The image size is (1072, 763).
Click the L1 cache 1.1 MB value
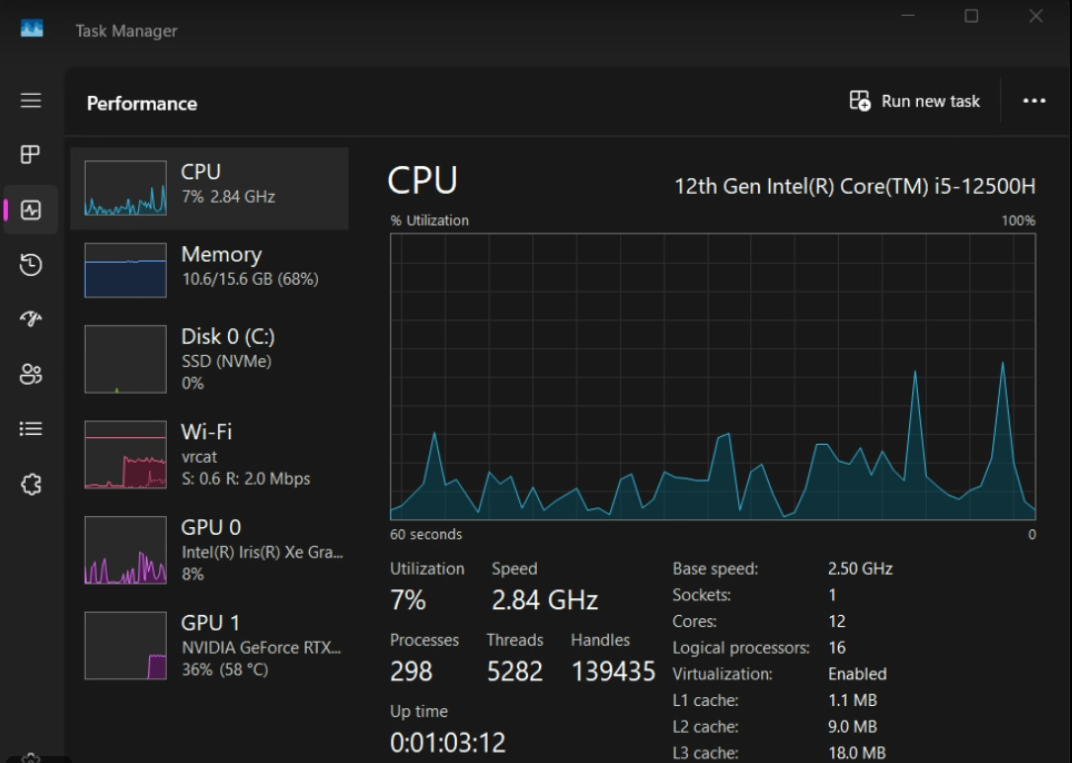click(852, 700)
